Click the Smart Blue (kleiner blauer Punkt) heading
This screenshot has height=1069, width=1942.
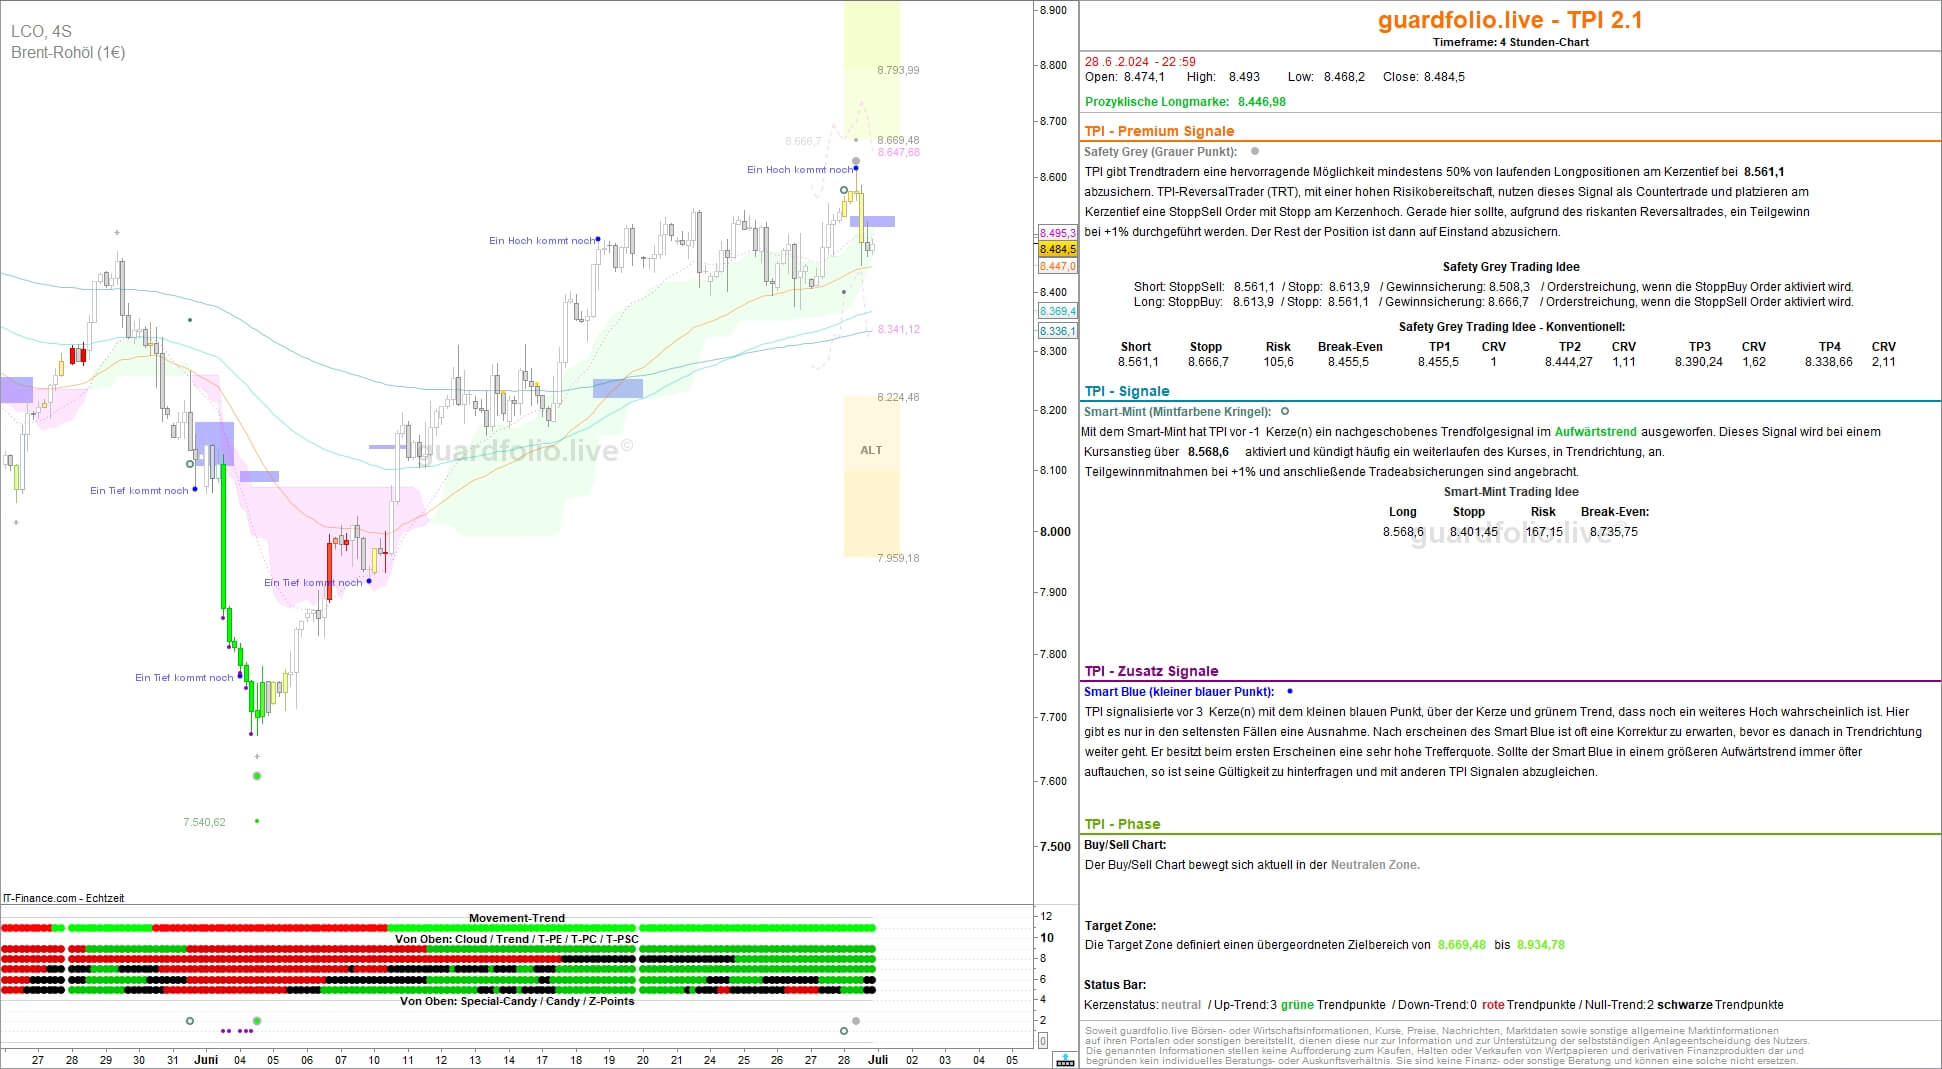point(1179,692)
